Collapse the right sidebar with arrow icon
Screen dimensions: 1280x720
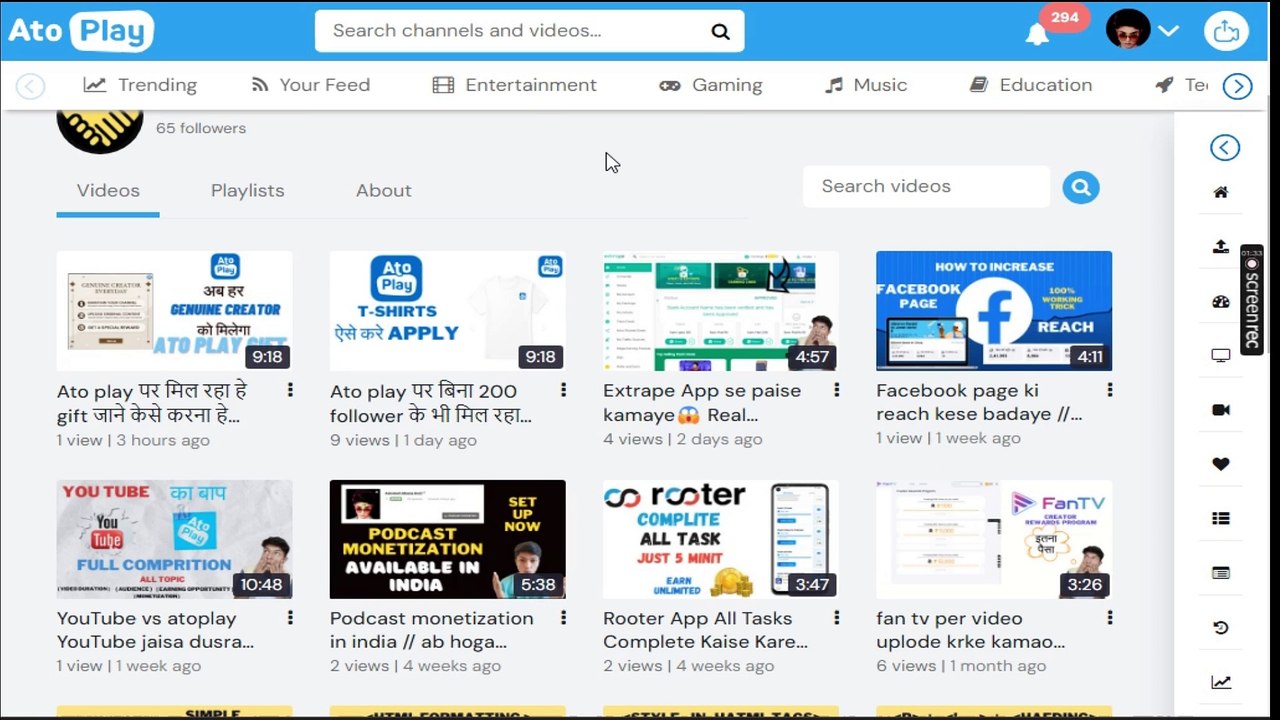pyautogui.click(x=1224, y=148)
